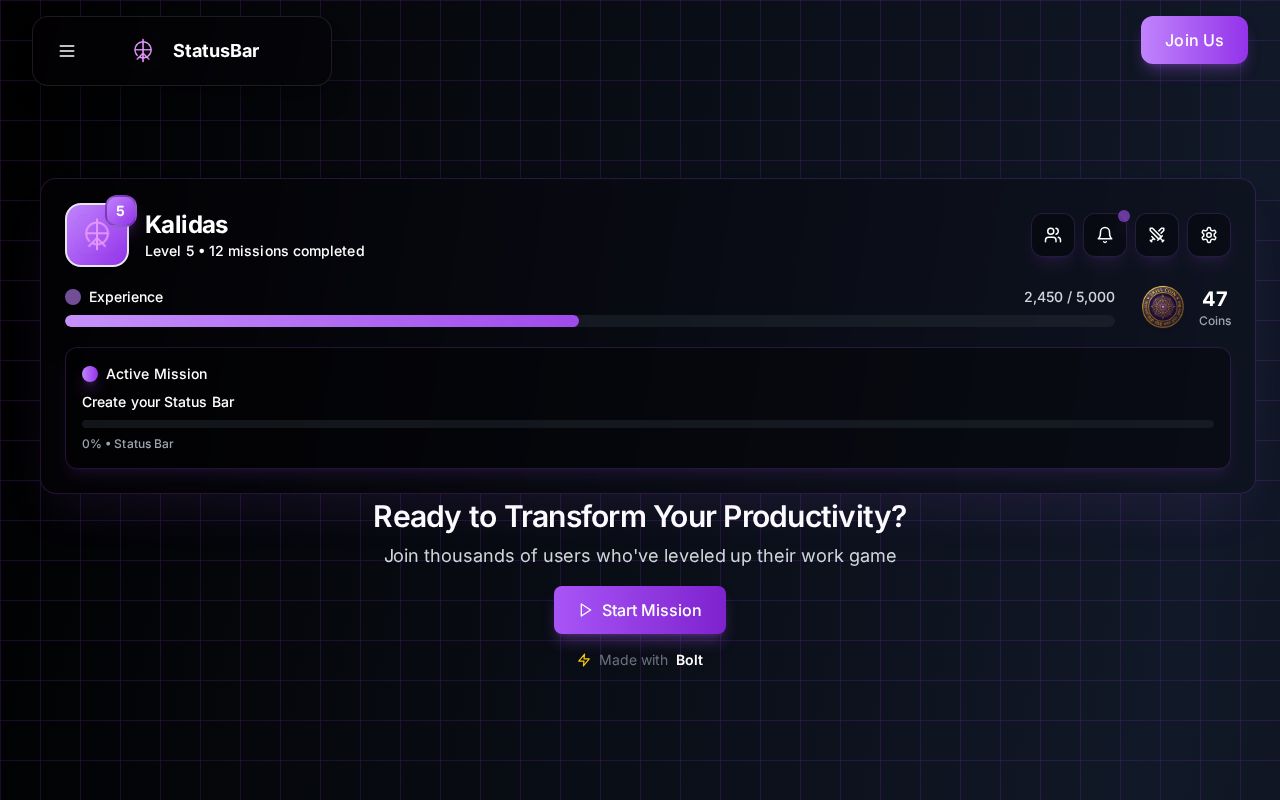Screen dimensions: 1280x800
Task: Click the 'Active Mission' label text
Action: (x=157, y=374)
